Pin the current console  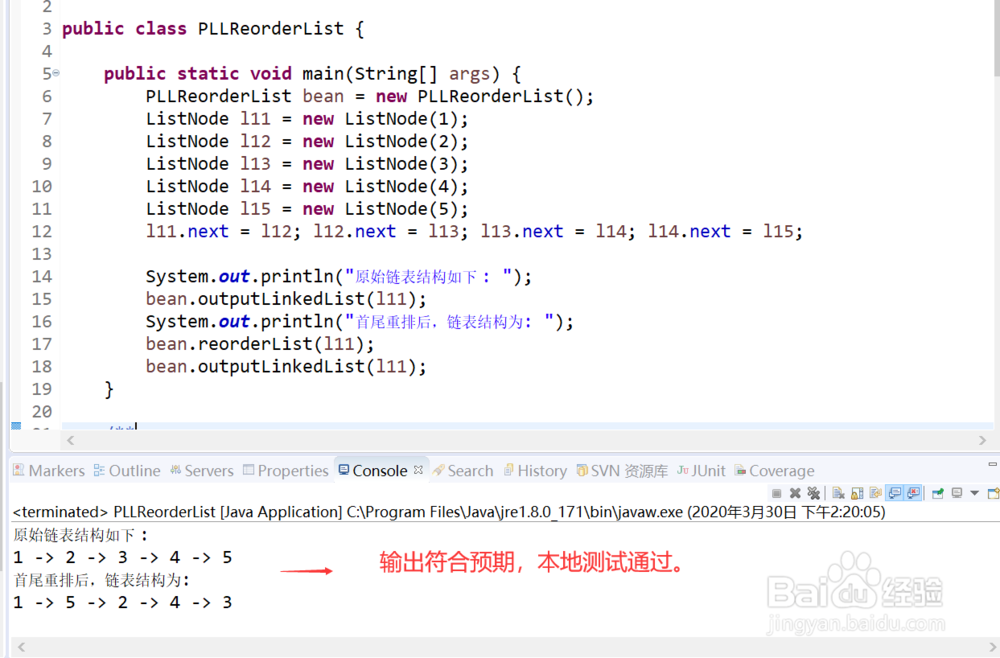coord(938,493)
